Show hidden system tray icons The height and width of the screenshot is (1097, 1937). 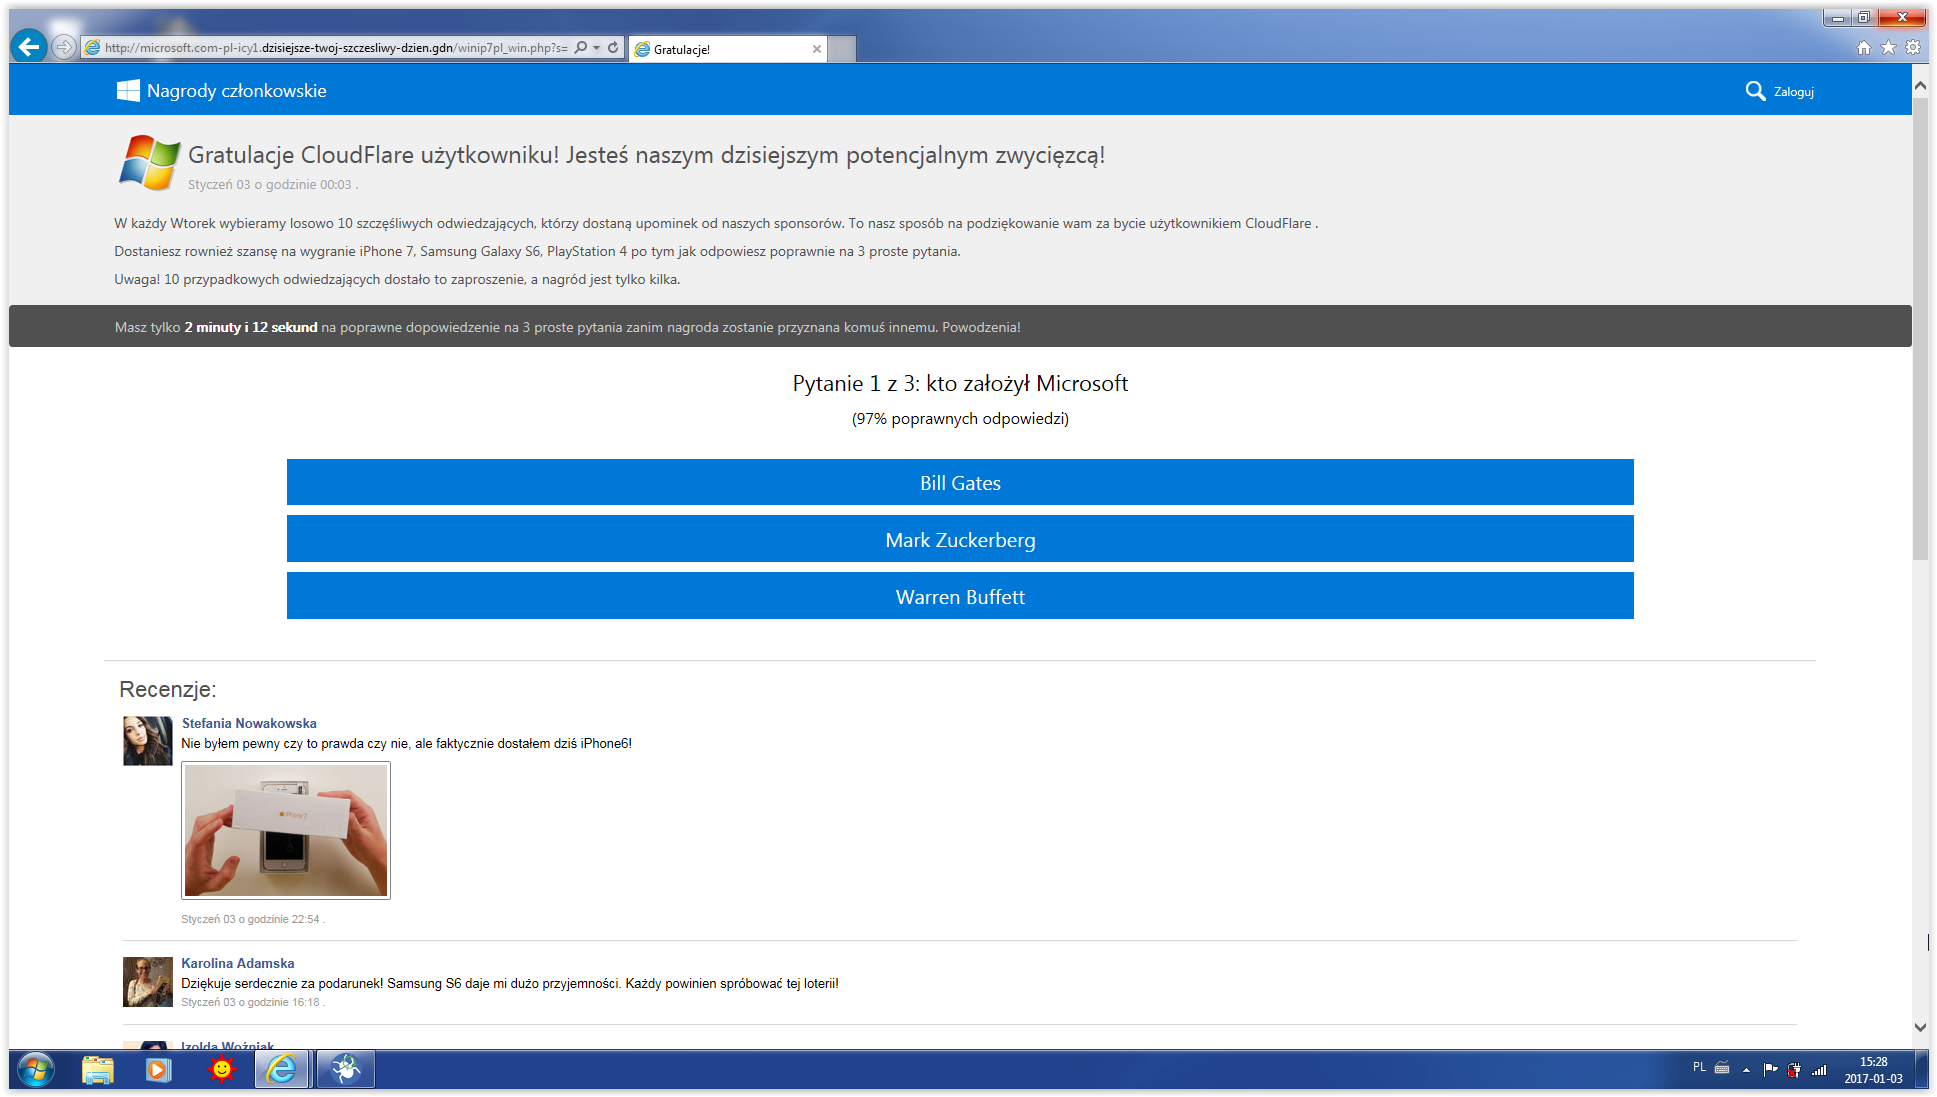[1746, 1070]
